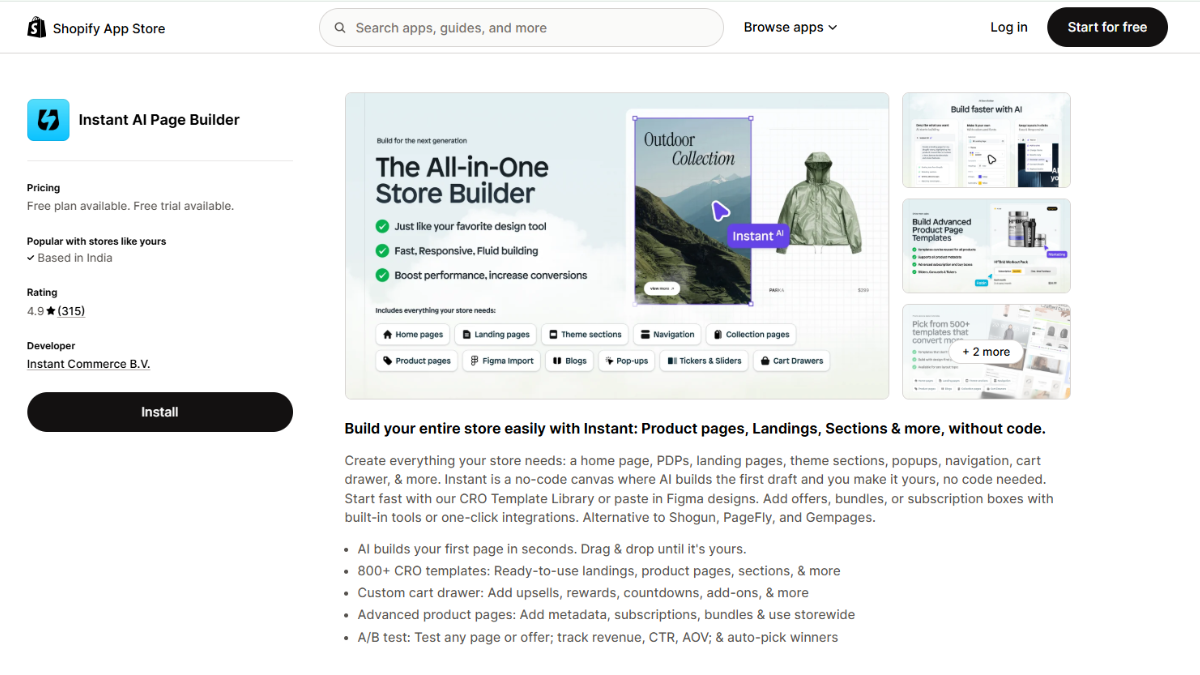
Task: Click the 'Pricing' label in the sidebar
Action: pos(44,188)
